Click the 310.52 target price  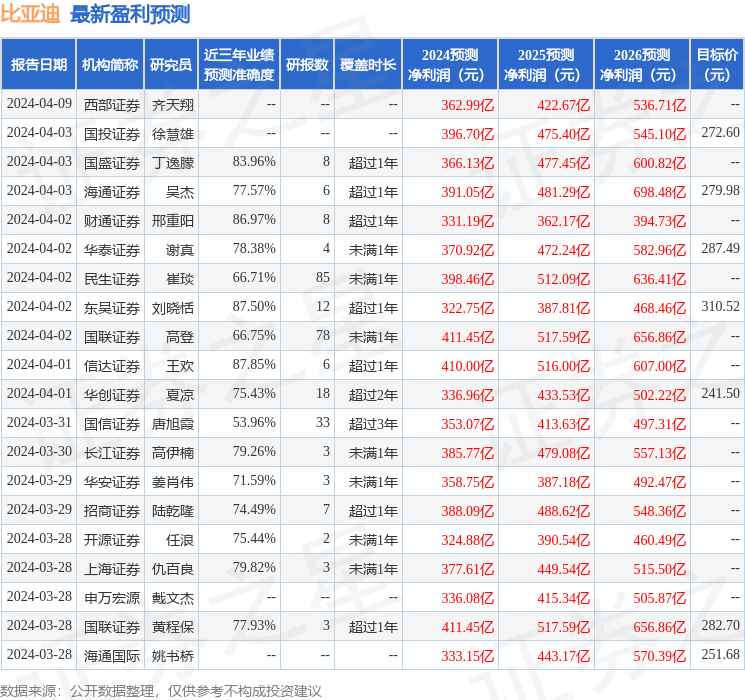(x=721, y=307)
